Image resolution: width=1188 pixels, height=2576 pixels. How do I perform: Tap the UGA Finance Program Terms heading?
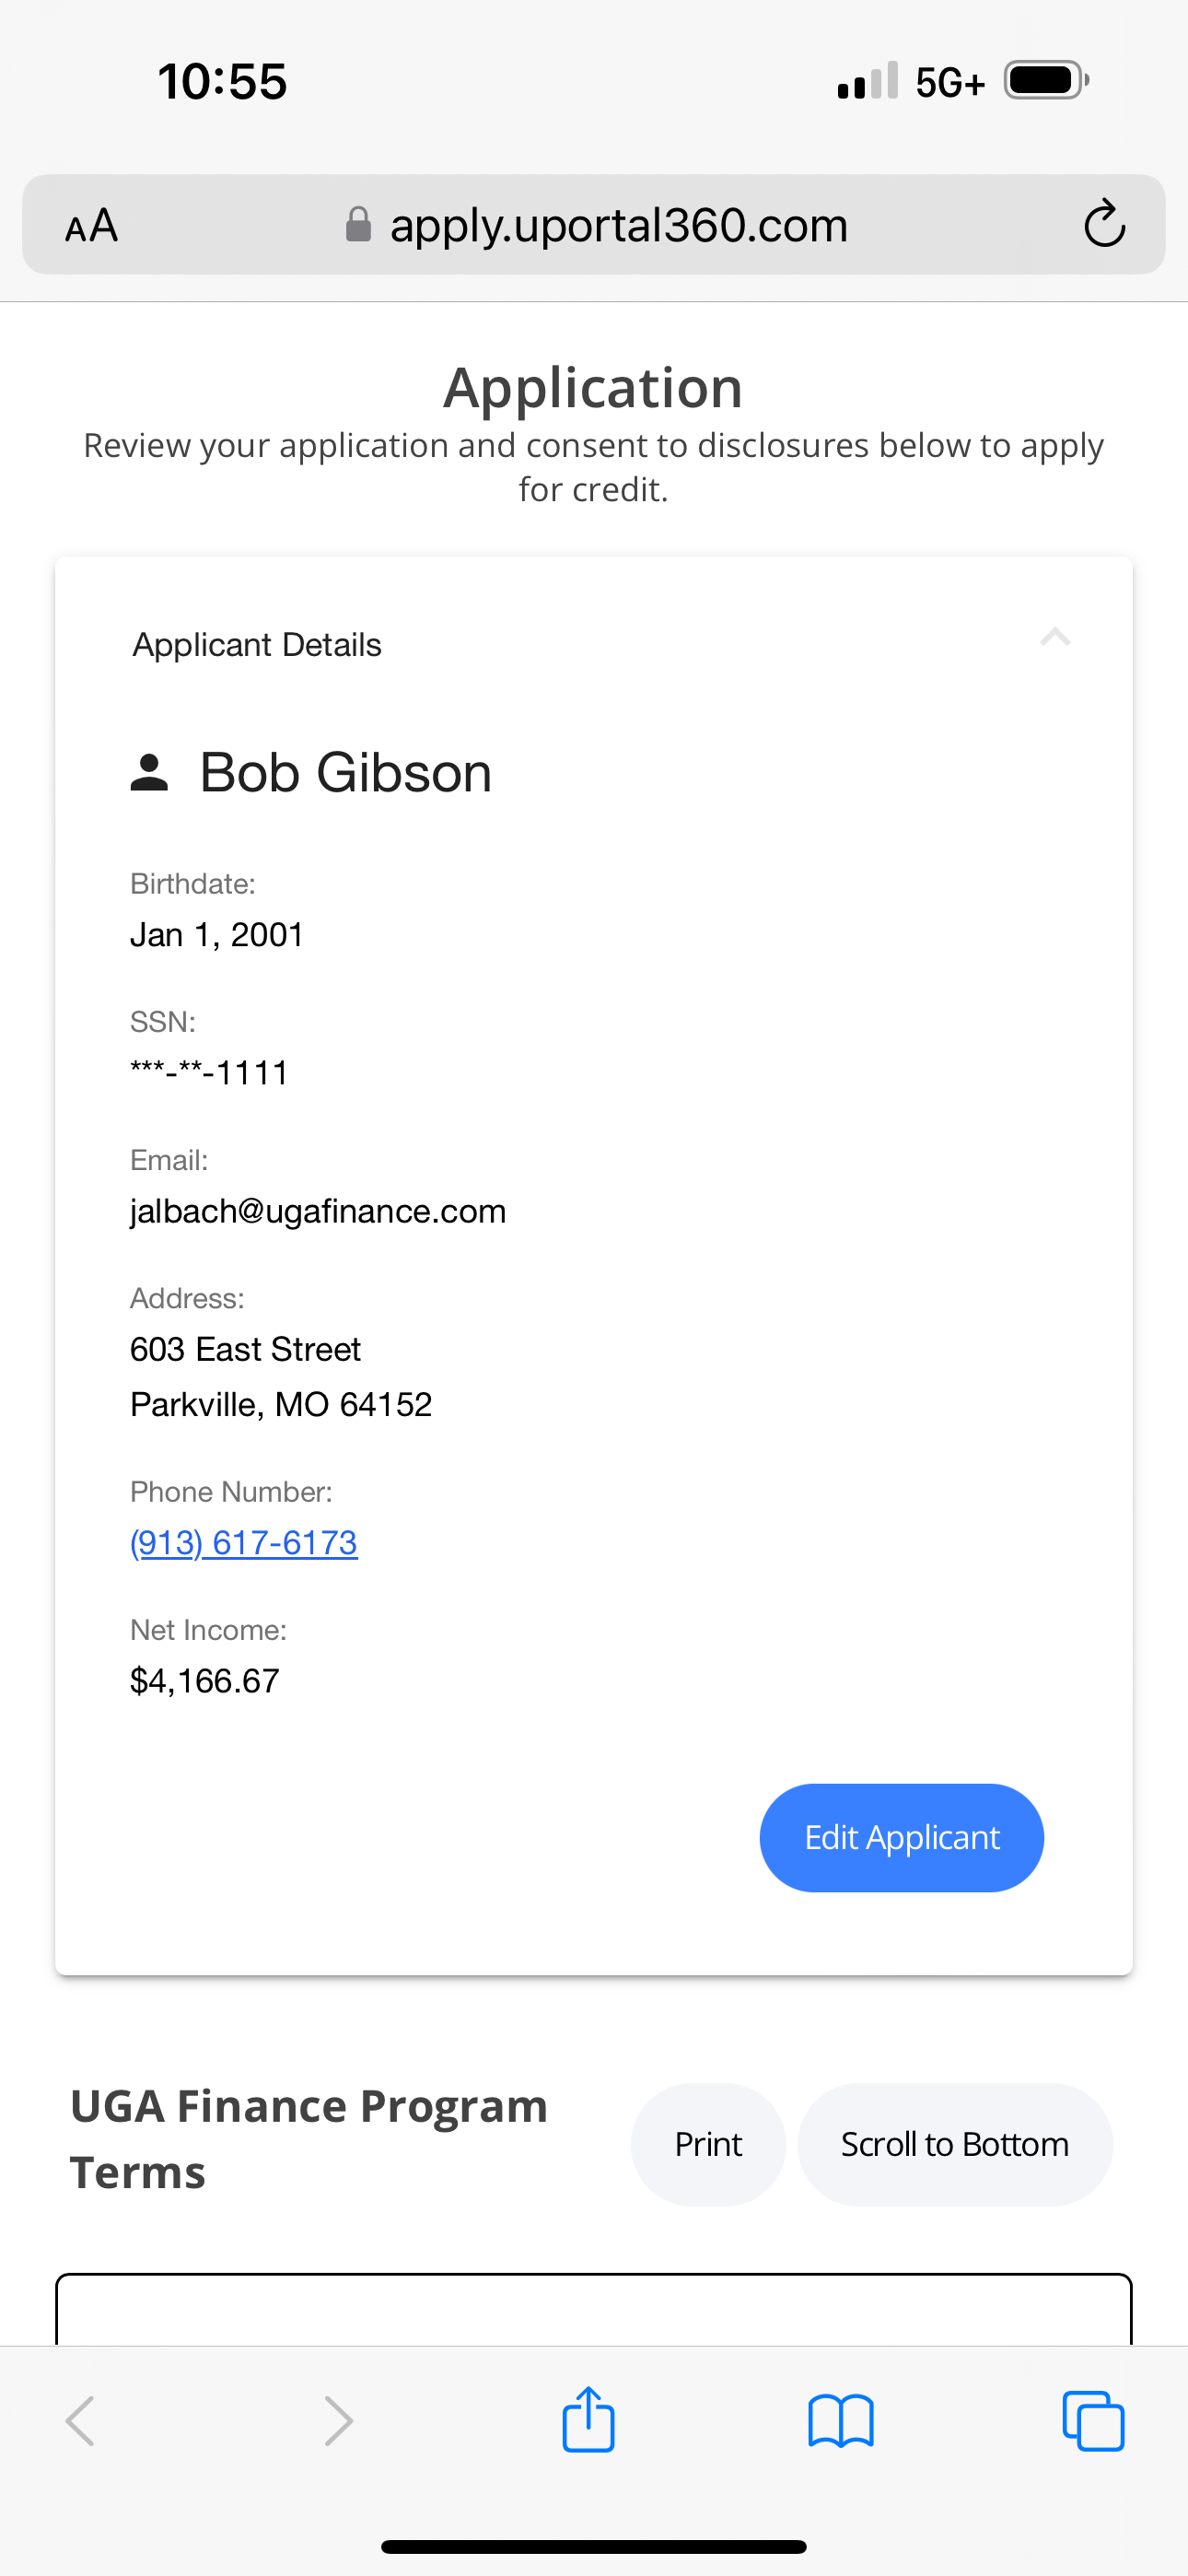[309, 2139]
